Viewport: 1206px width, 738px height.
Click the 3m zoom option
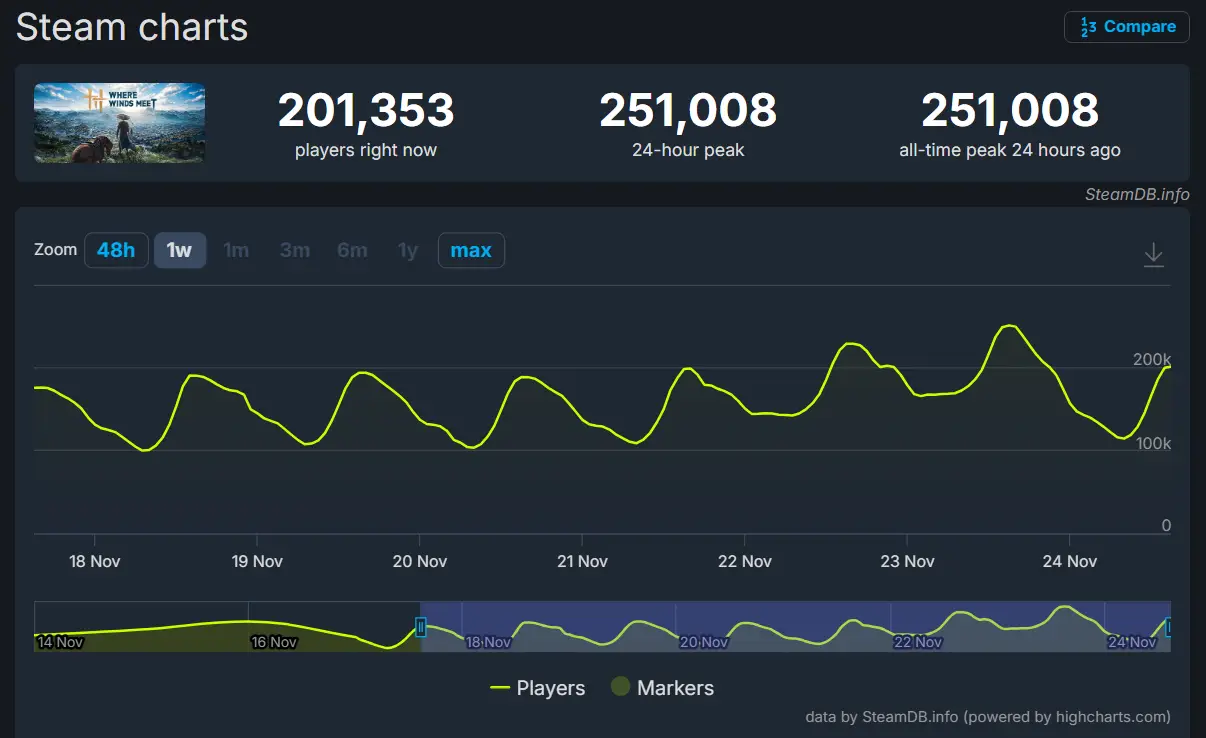(294, 250)
